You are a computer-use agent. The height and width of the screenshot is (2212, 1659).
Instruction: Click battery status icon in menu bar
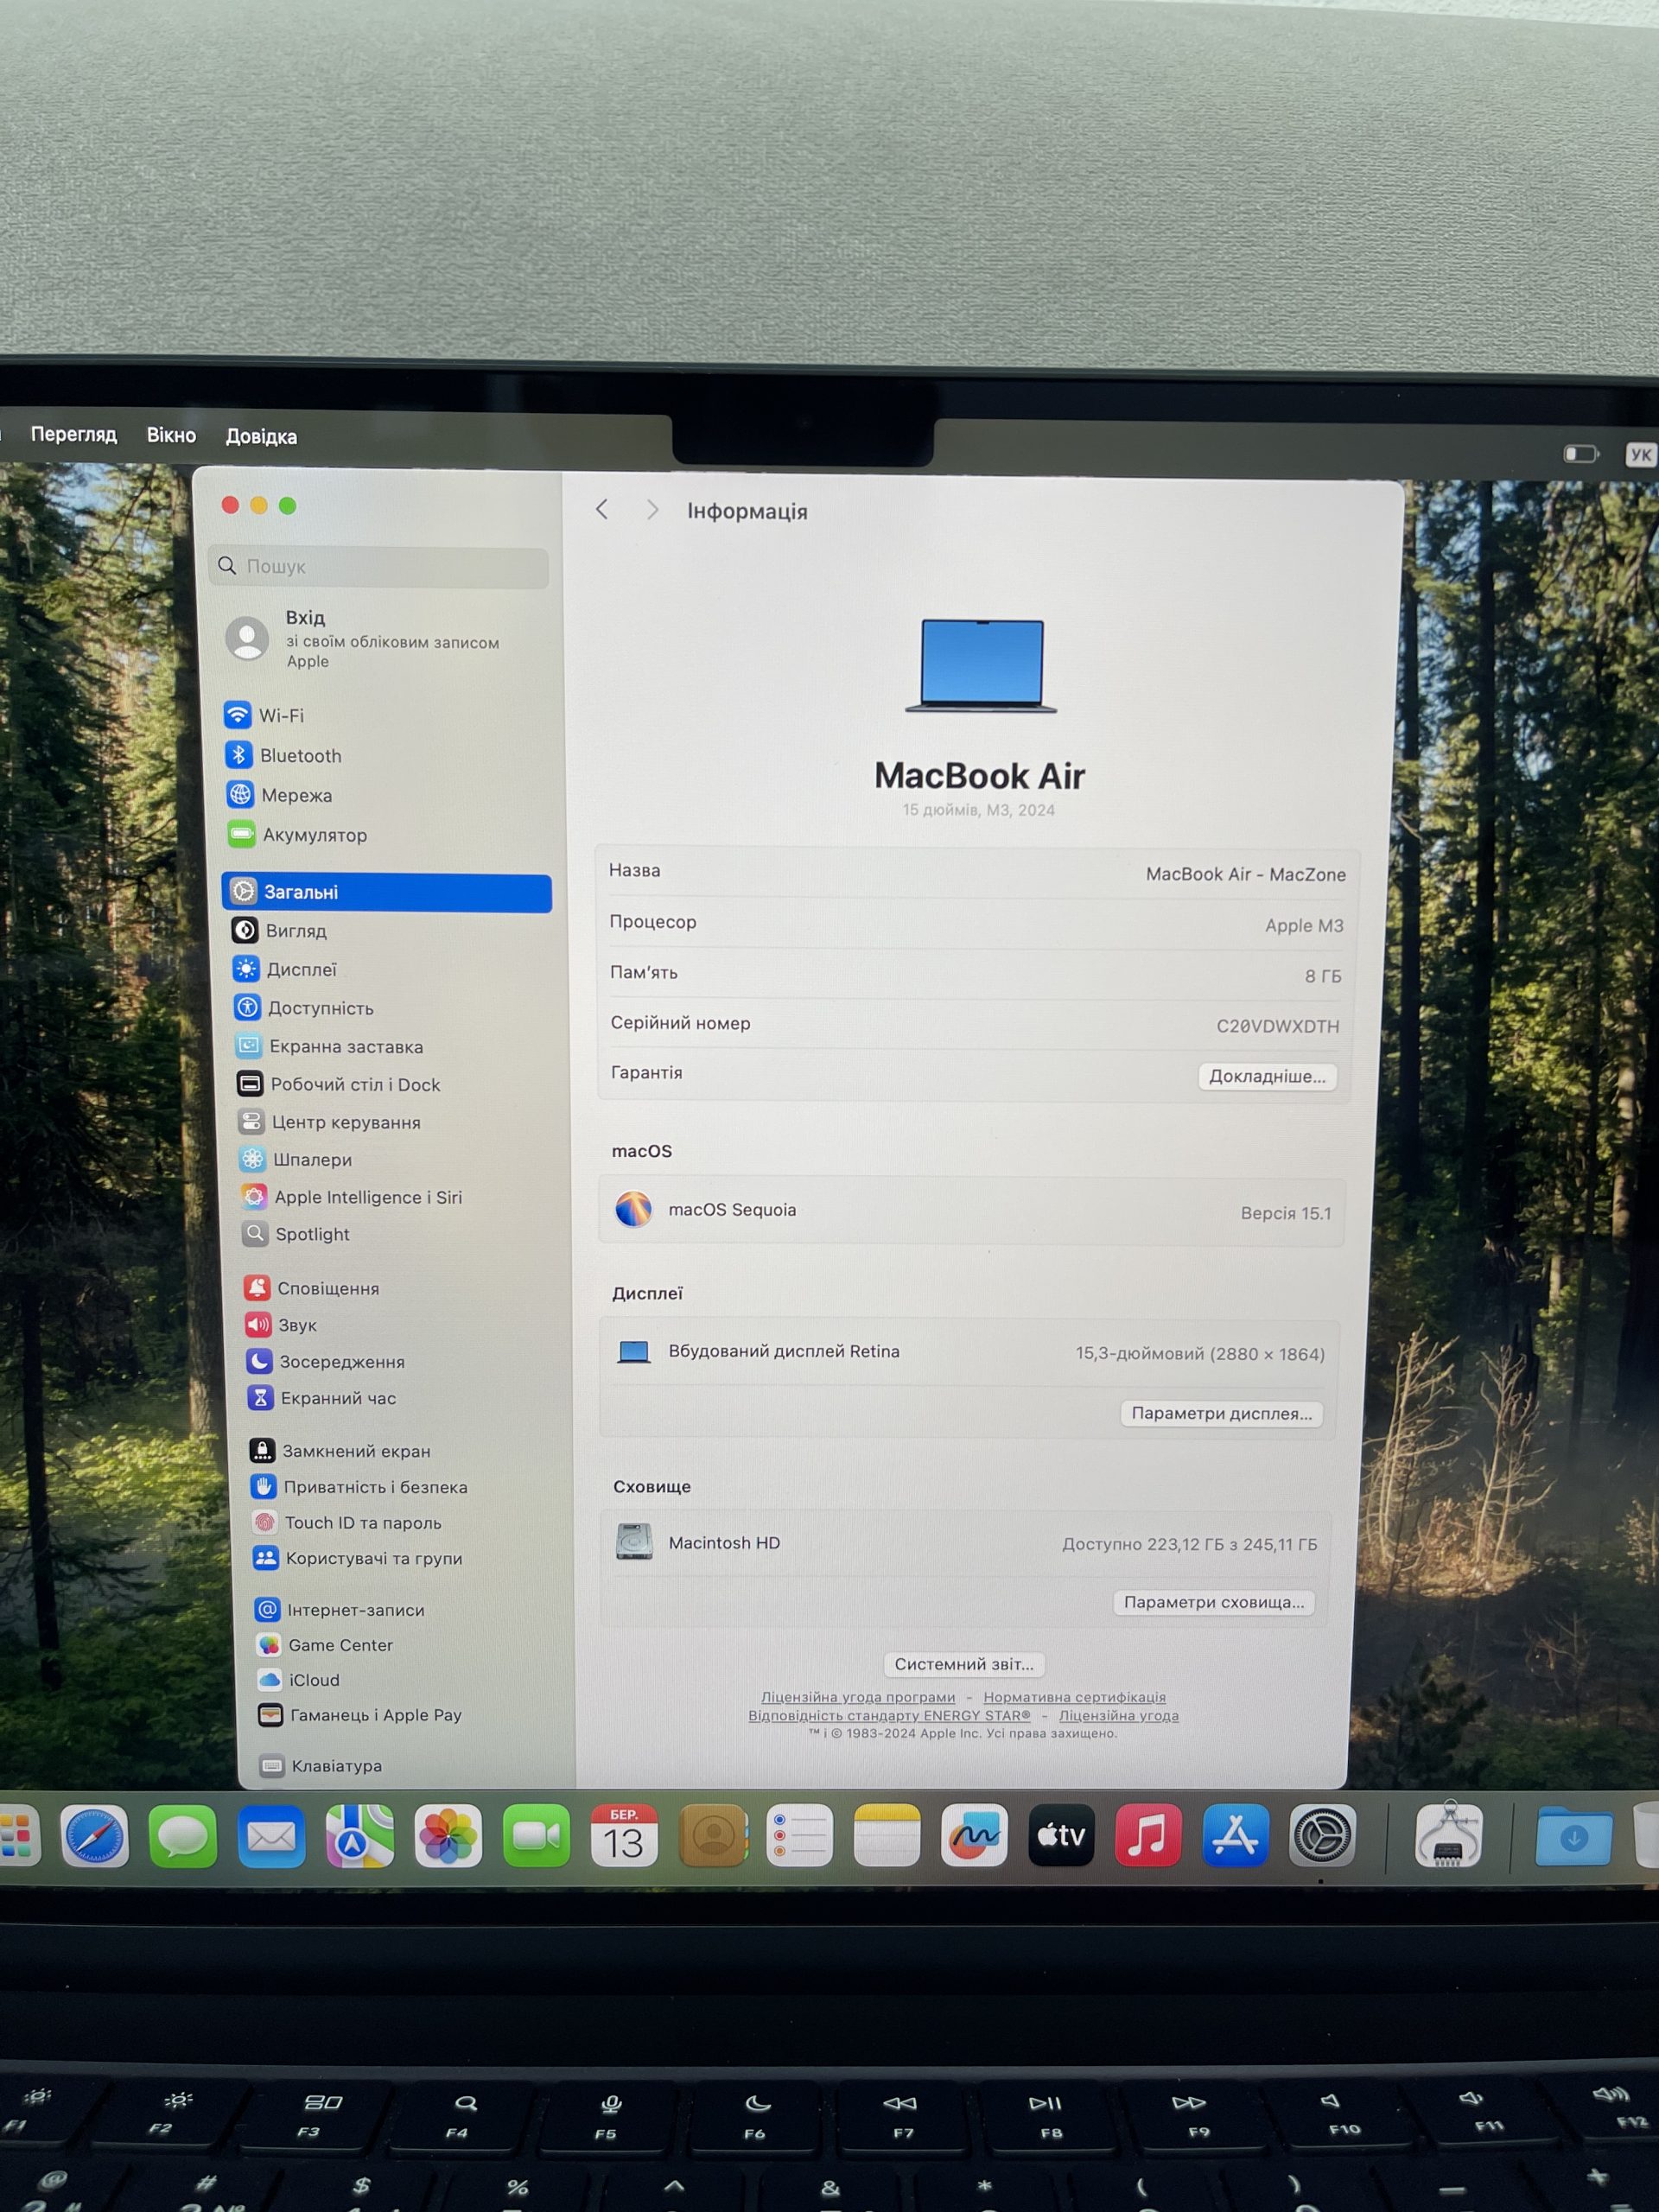1581,454
